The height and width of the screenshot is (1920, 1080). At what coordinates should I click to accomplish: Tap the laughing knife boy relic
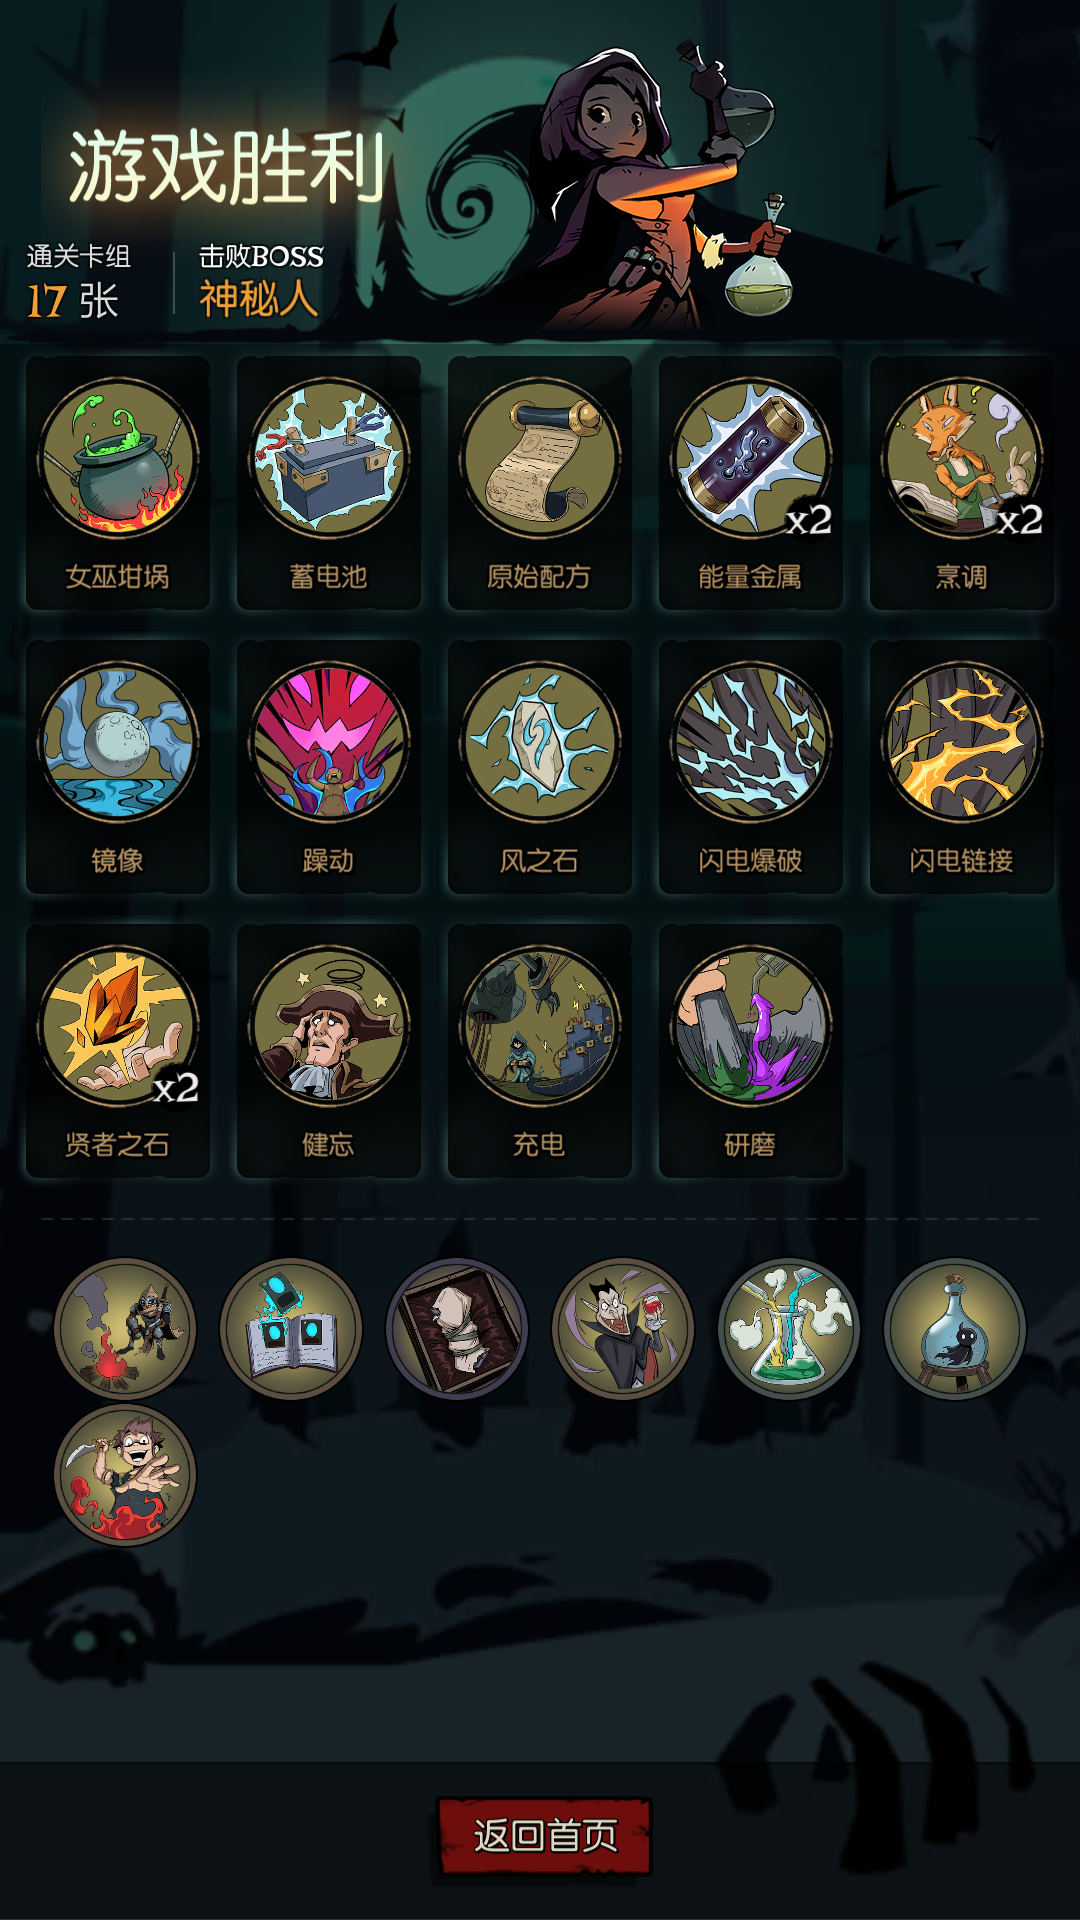point(125,1475)
